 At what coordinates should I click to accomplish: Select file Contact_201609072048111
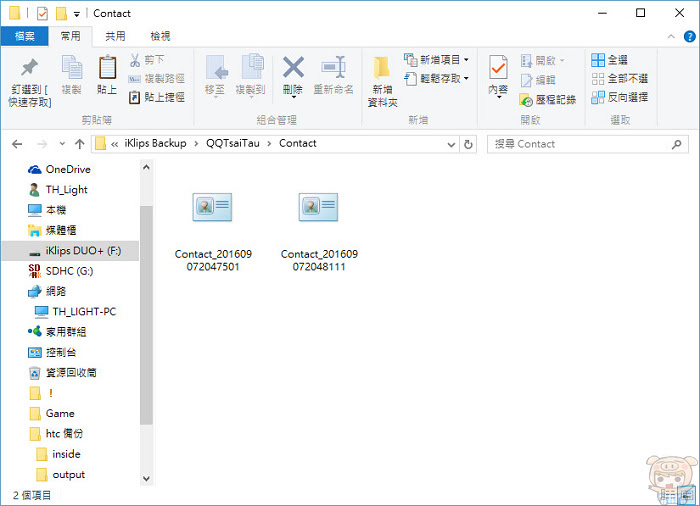[319, 232]
